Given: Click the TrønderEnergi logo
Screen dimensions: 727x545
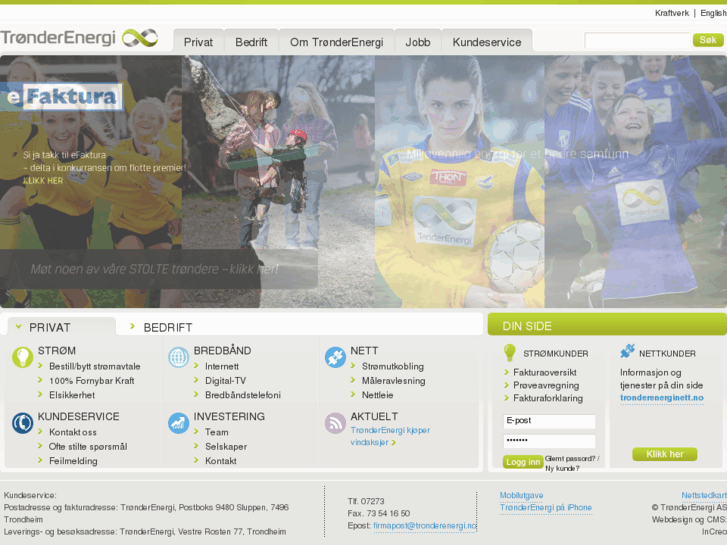Looking at the screenshot, I should (x=79, y=38).
